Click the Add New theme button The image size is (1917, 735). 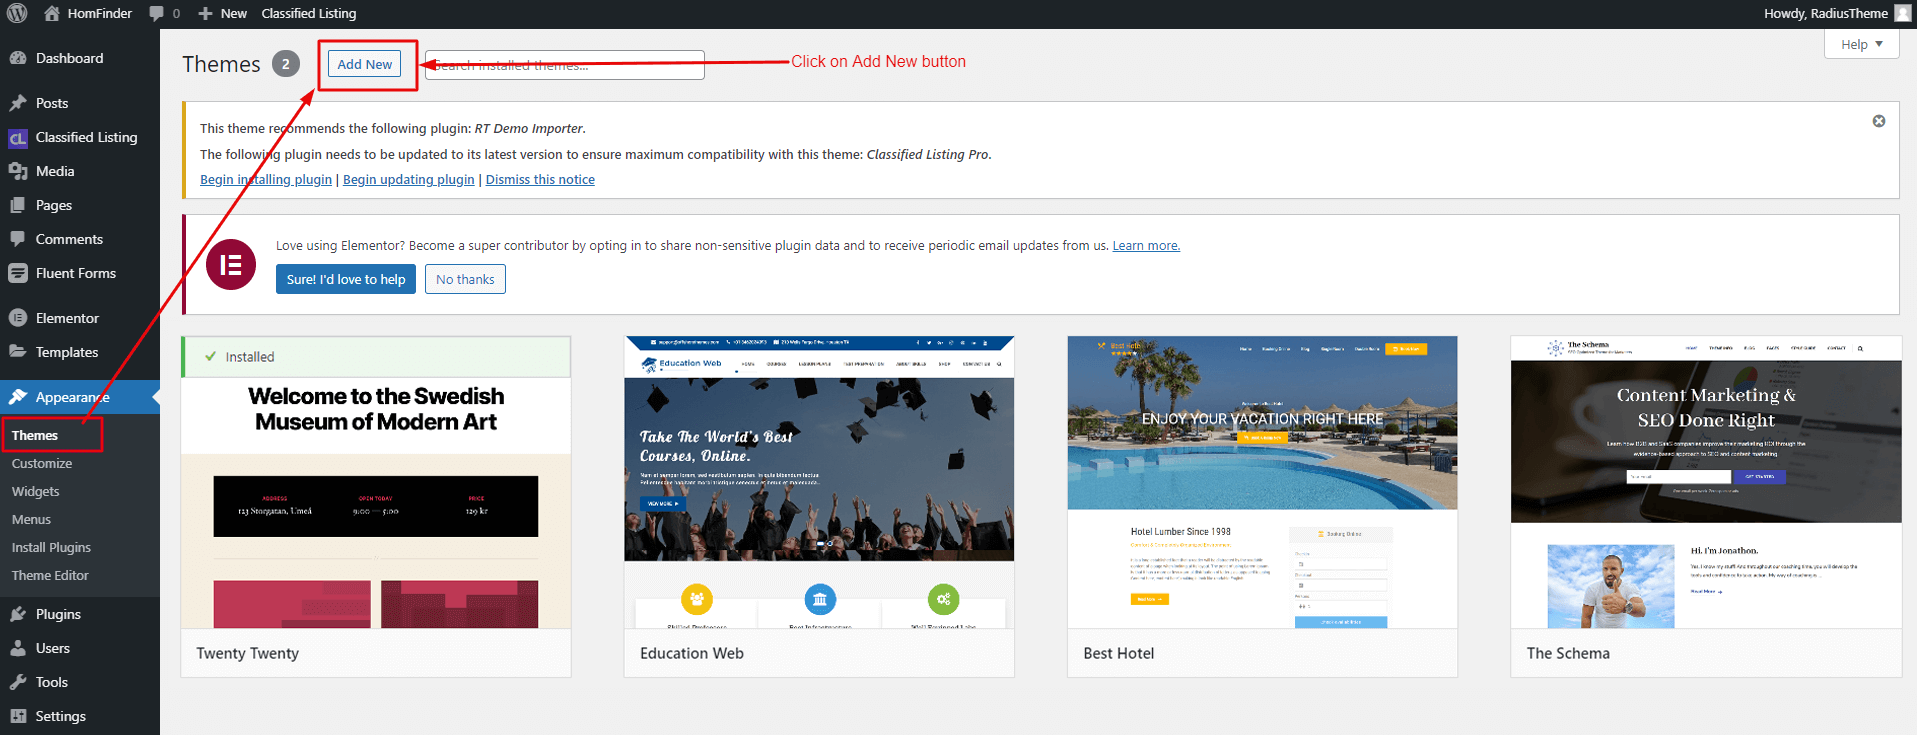(x=365, y=64)
